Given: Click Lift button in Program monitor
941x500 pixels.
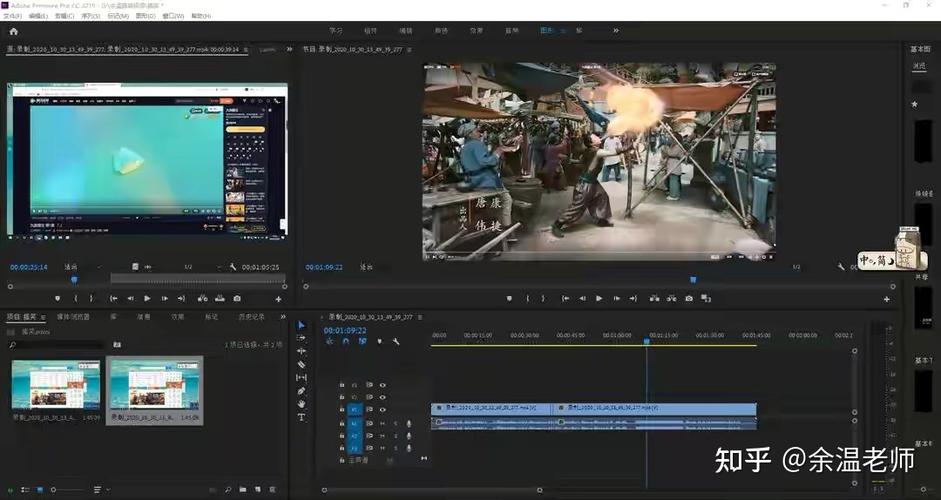Looking at the screenshot, I should [654, 298].
